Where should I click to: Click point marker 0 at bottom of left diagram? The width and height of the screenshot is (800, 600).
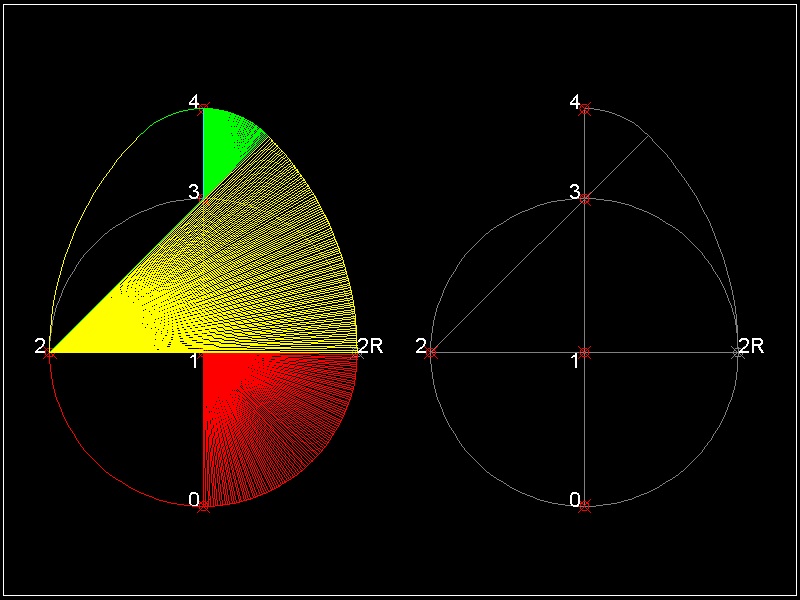click(204, 506)
